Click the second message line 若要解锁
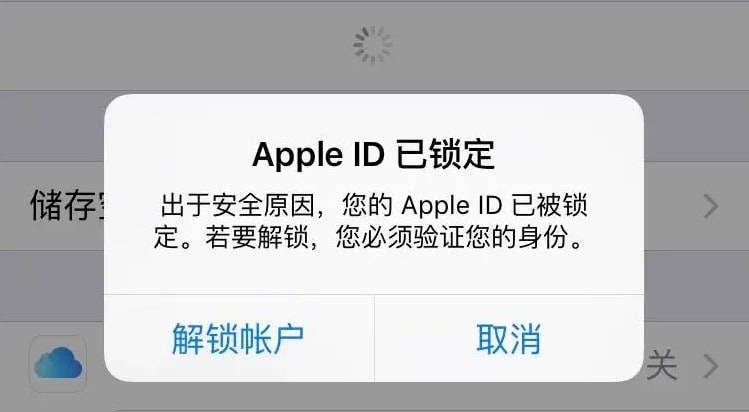The width and height of the screenshot is (749, 412). click(x=368, y=237)
